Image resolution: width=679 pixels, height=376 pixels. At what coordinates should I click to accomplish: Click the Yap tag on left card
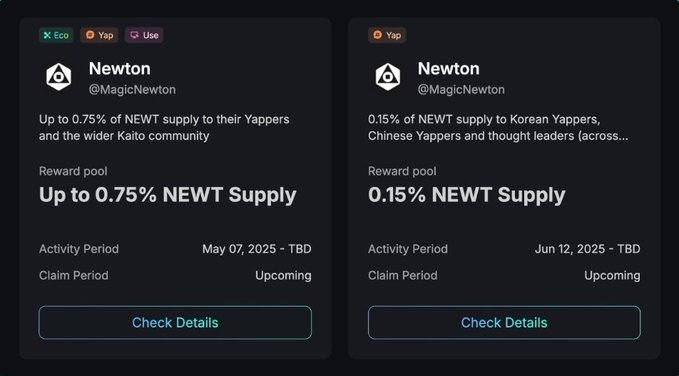click(x=99, y=35)
